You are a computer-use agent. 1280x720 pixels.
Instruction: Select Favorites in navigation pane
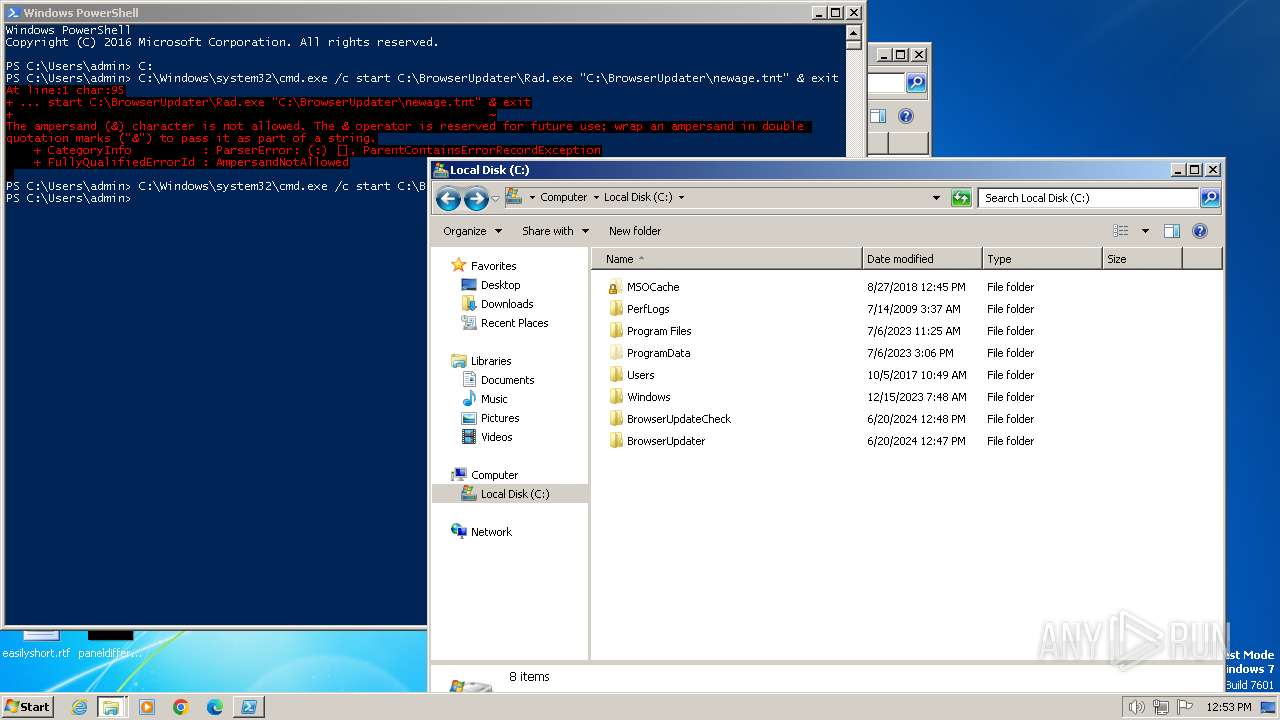493,266
